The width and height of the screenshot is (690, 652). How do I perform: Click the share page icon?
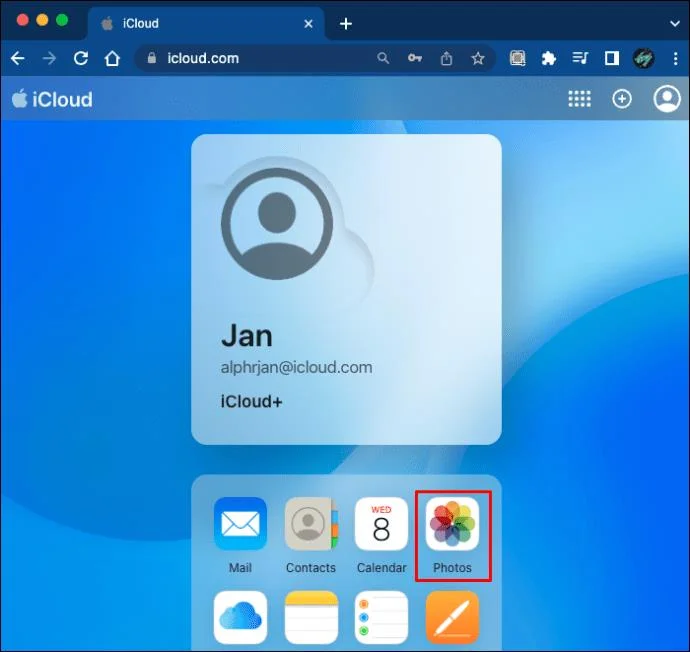[446, 58]
